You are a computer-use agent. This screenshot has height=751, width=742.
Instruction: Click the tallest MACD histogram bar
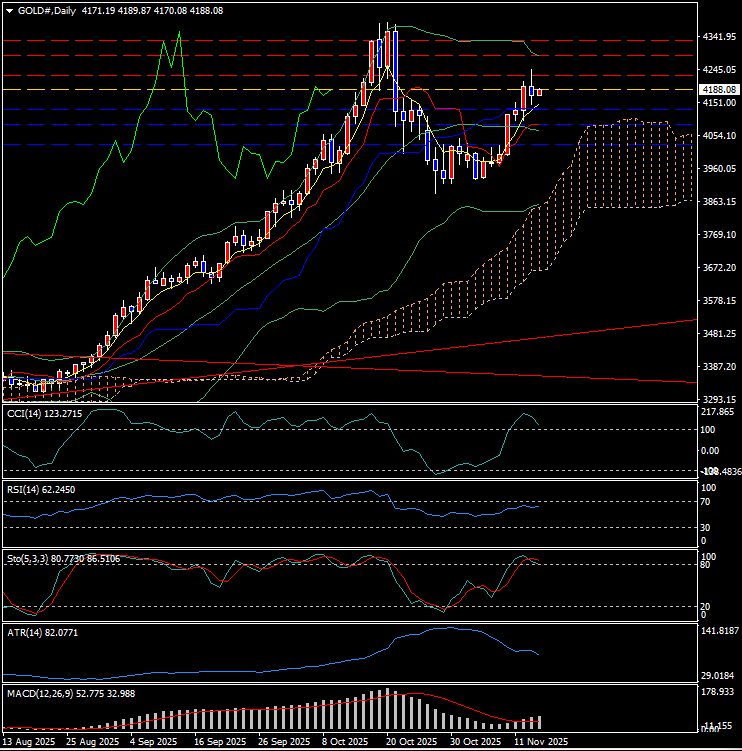(x=387, y=709)
